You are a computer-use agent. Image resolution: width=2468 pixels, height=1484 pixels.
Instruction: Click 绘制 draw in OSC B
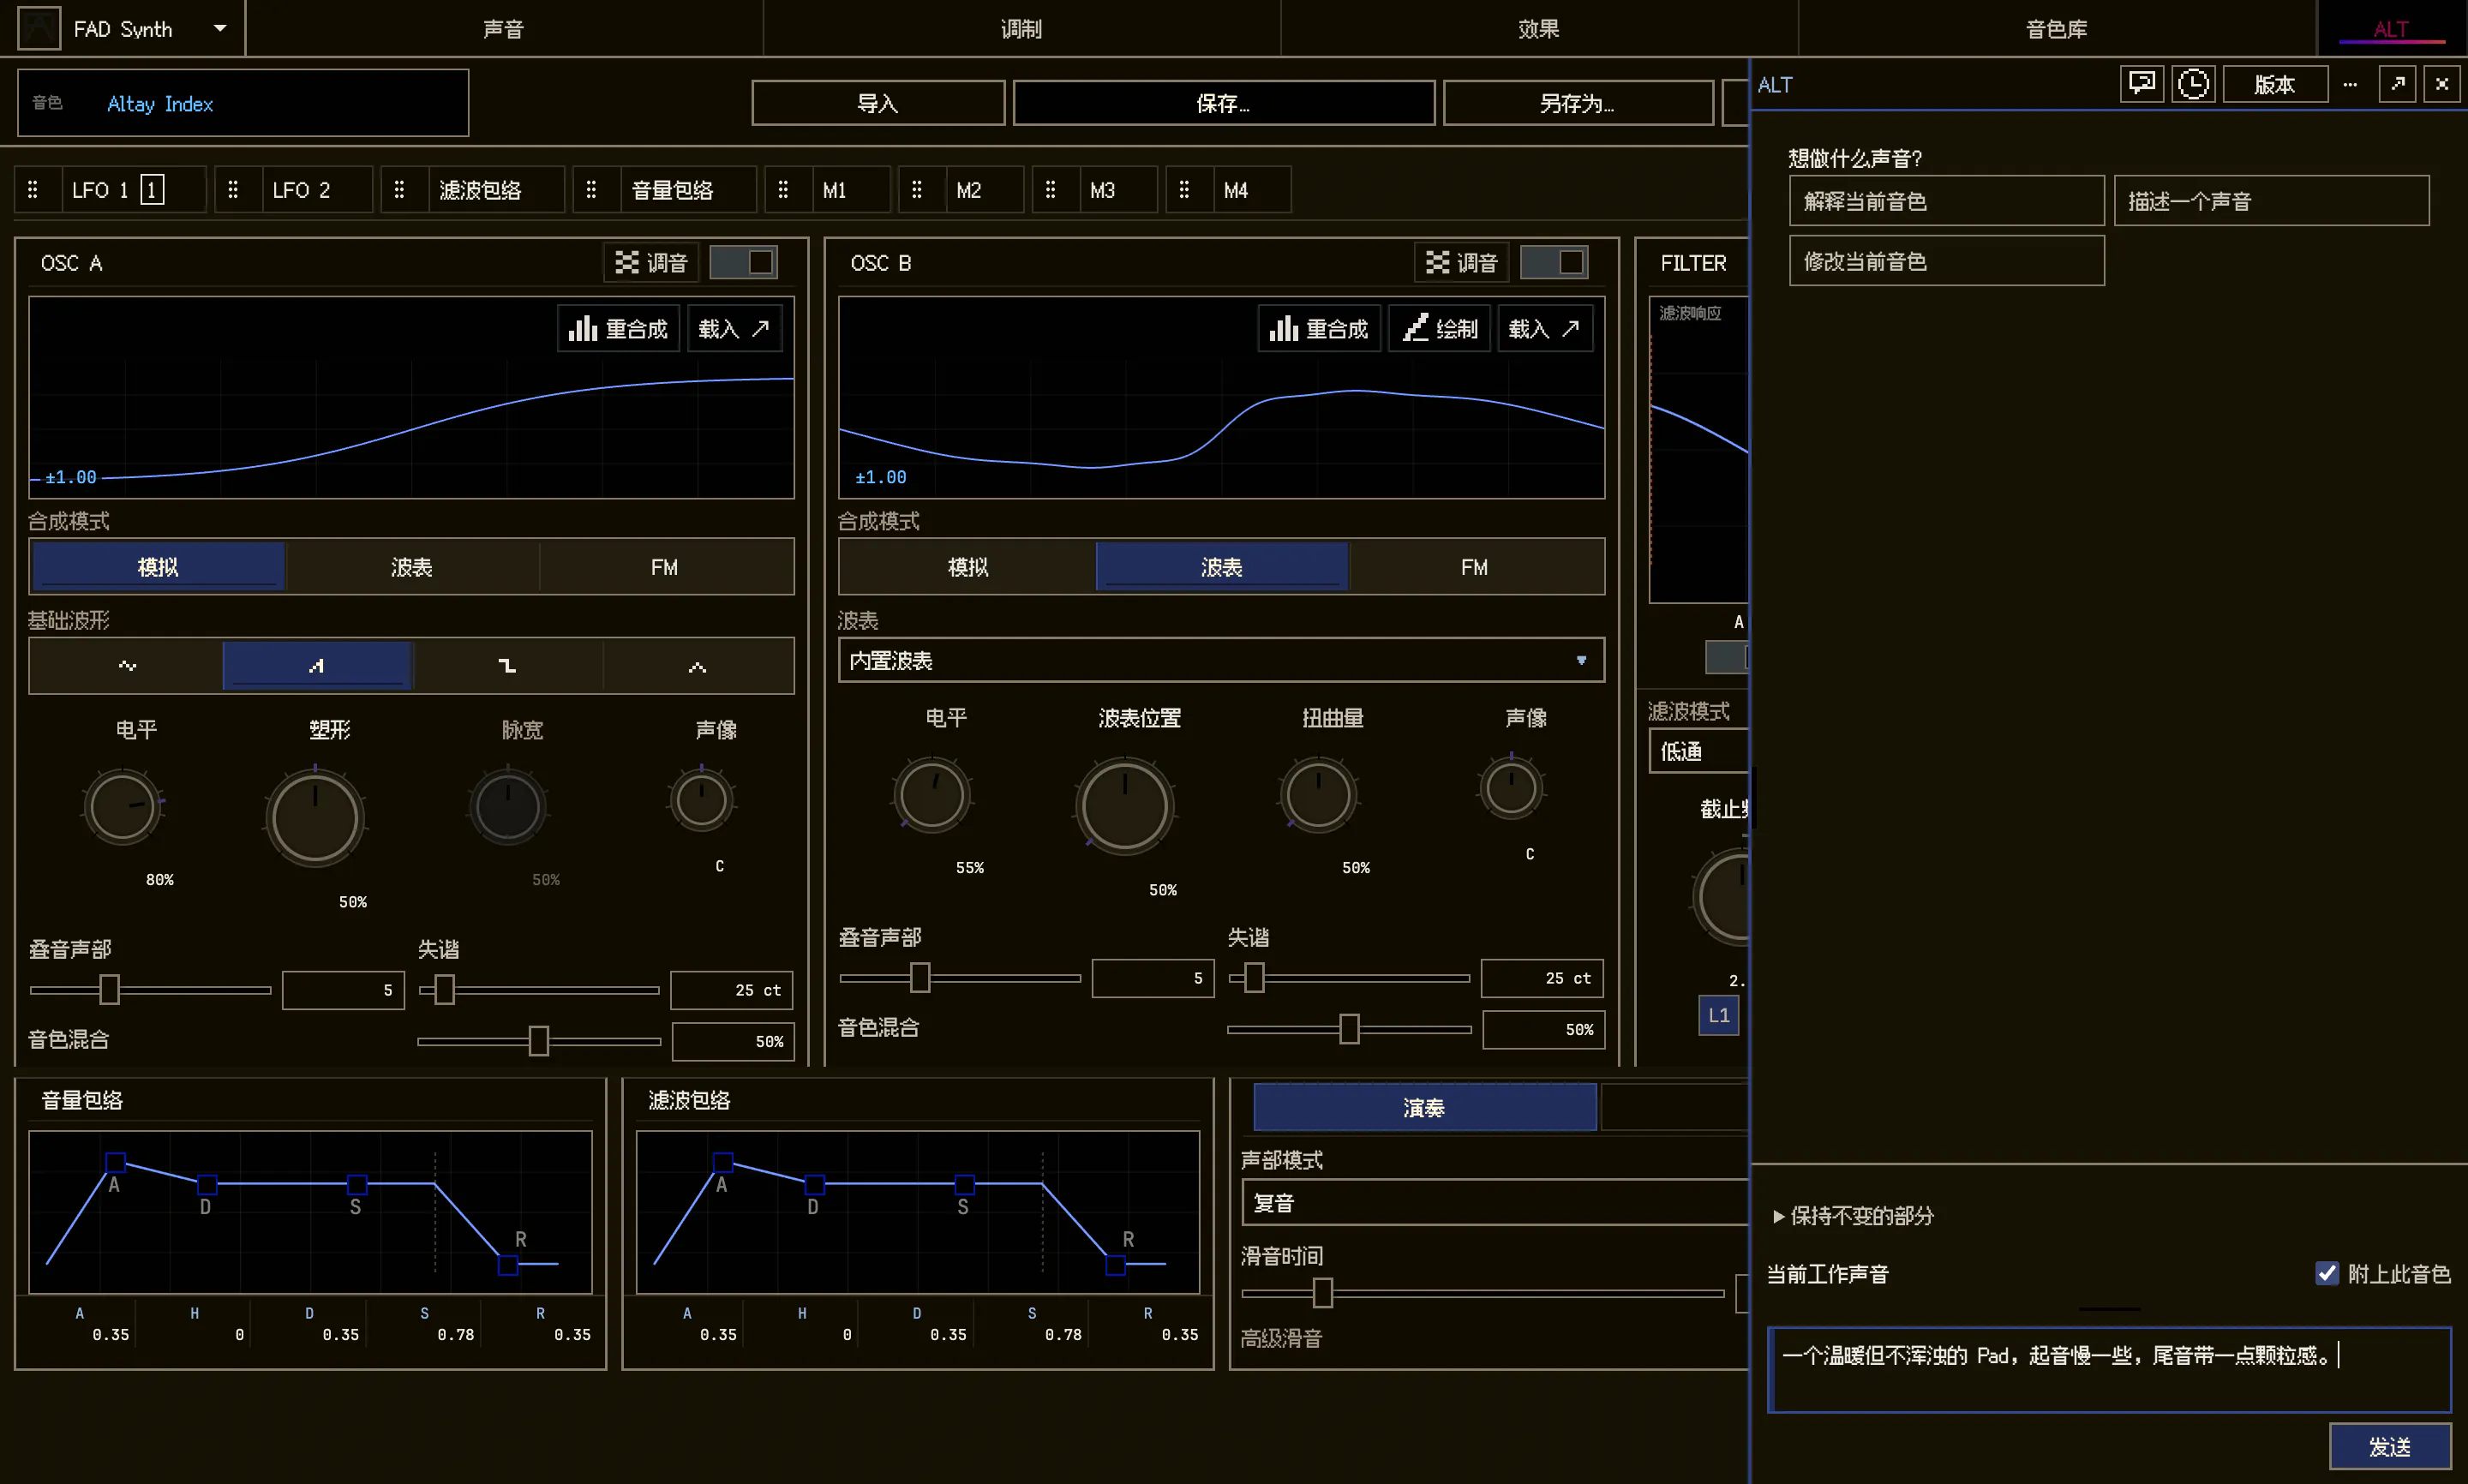click(1440, 329)
